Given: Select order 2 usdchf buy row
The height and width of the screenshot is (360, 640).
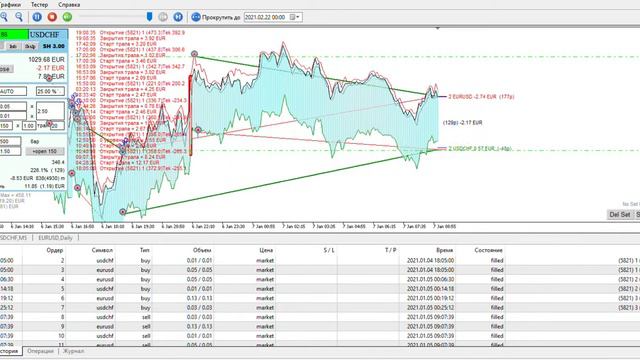Looking at the screenshot, I should click(x=320, y=260).
